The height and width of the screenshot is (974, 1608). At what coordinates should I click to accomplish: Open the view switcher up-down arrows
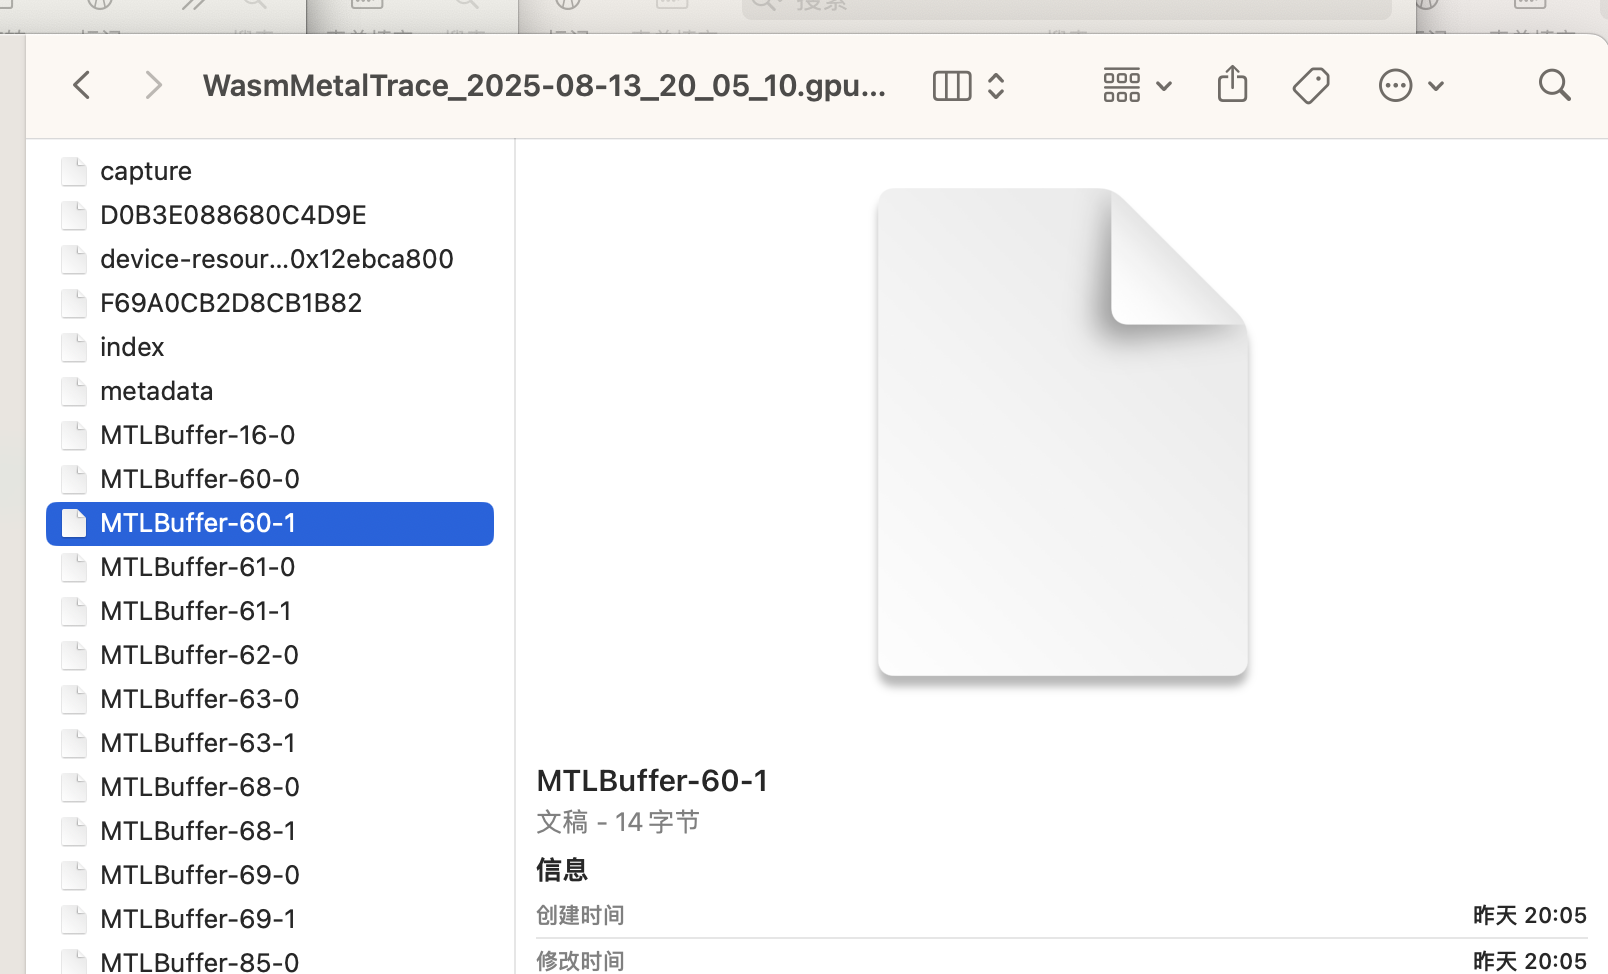996,86
